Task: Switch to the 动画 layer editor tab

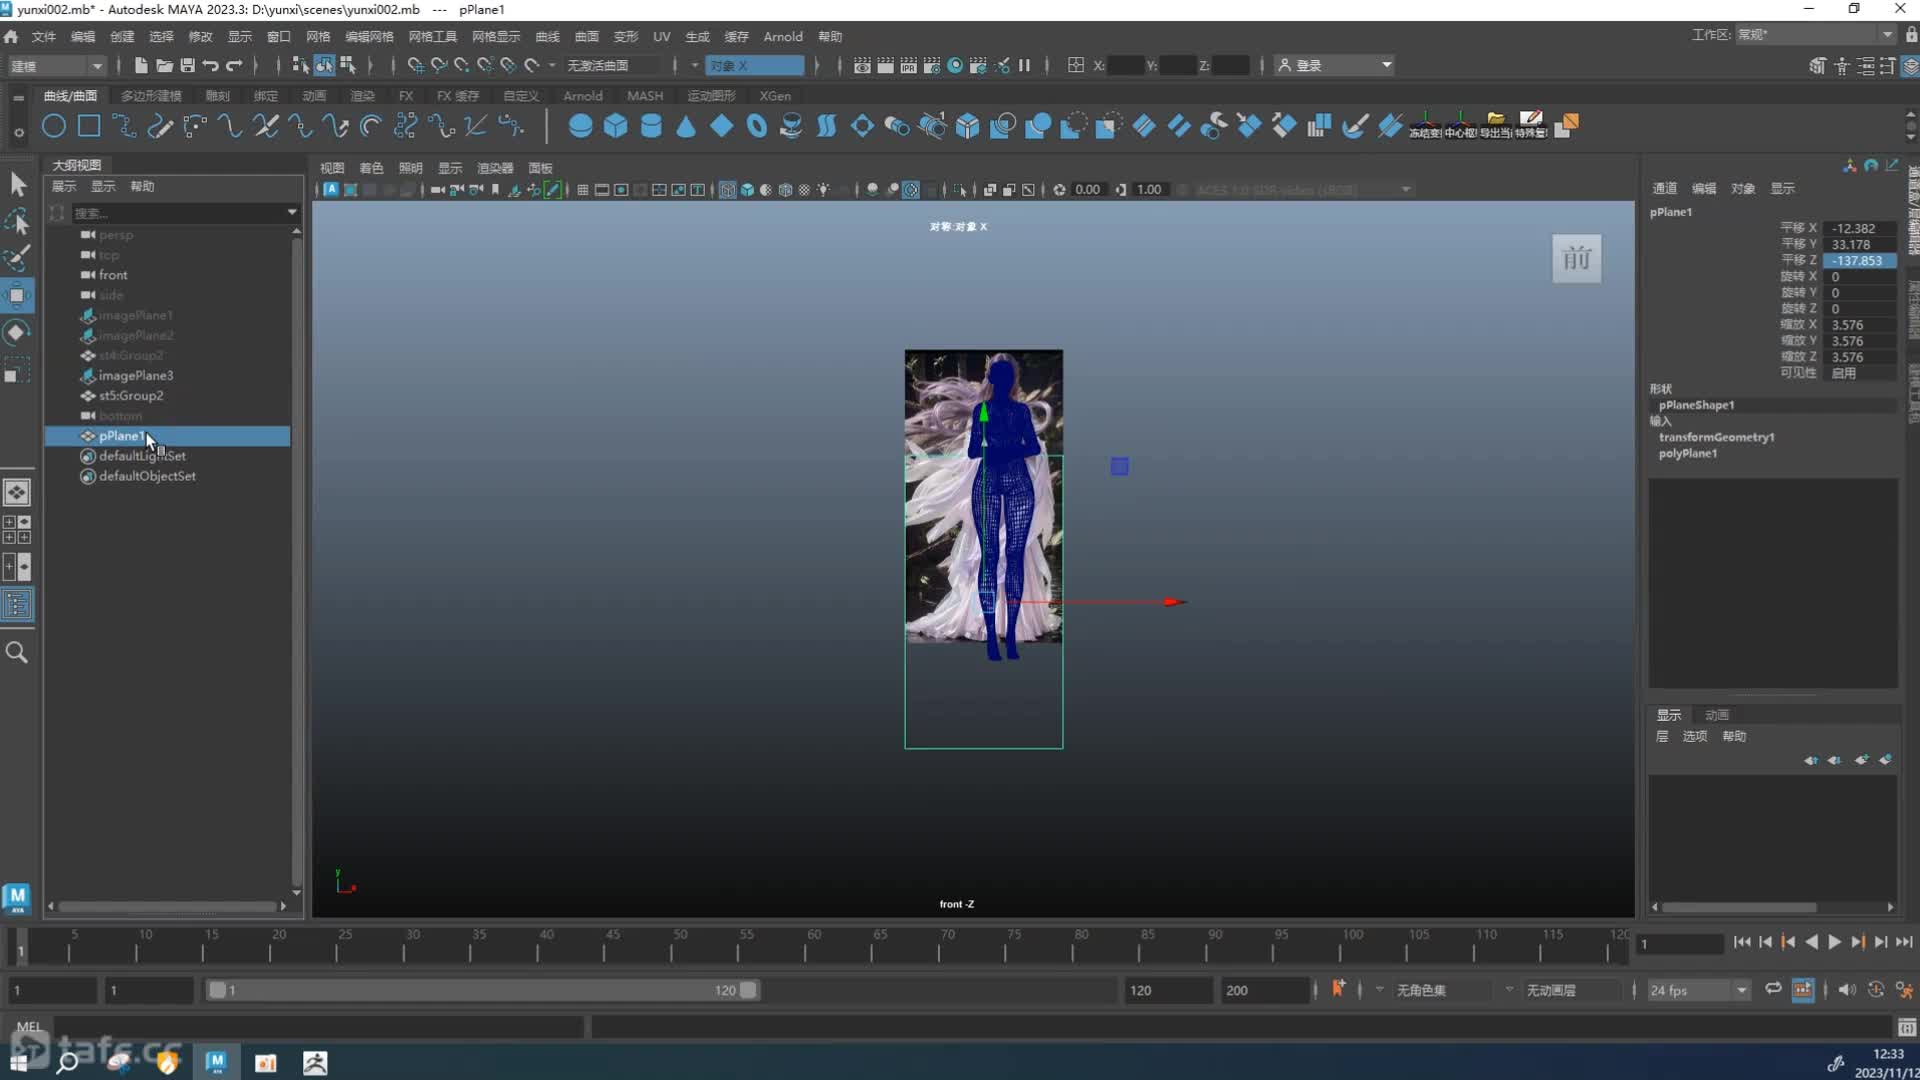Action: [1717, 715]
